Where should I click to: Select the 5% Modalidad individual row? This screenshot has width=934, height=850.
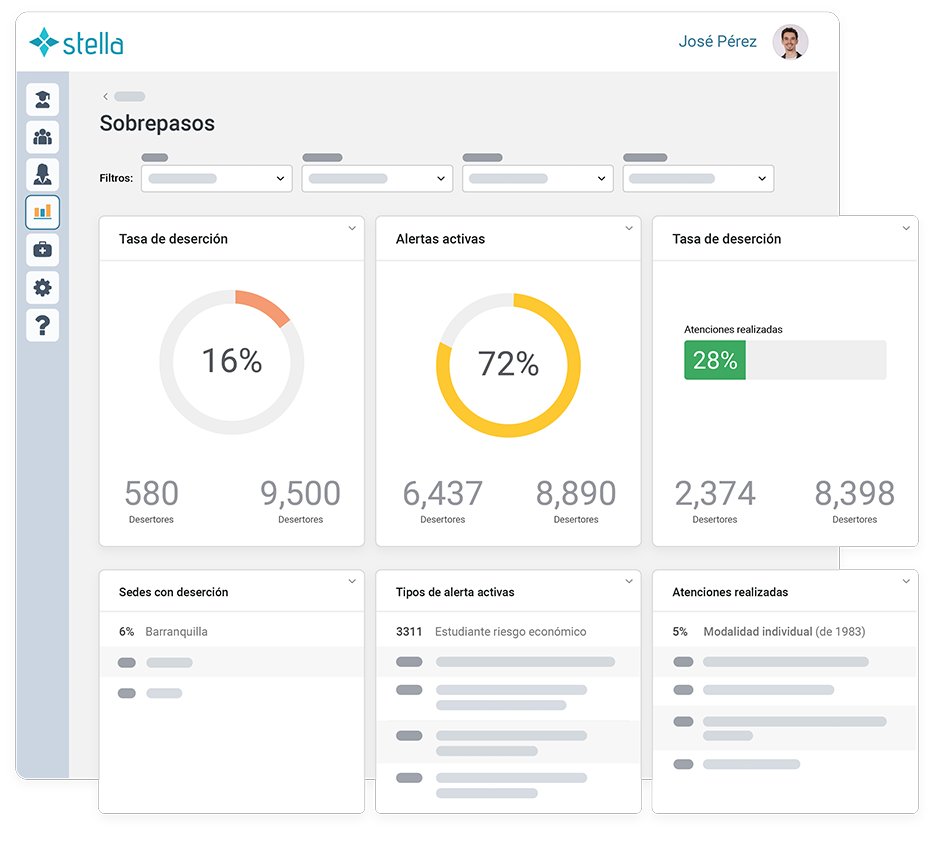(x=785, y=631)
